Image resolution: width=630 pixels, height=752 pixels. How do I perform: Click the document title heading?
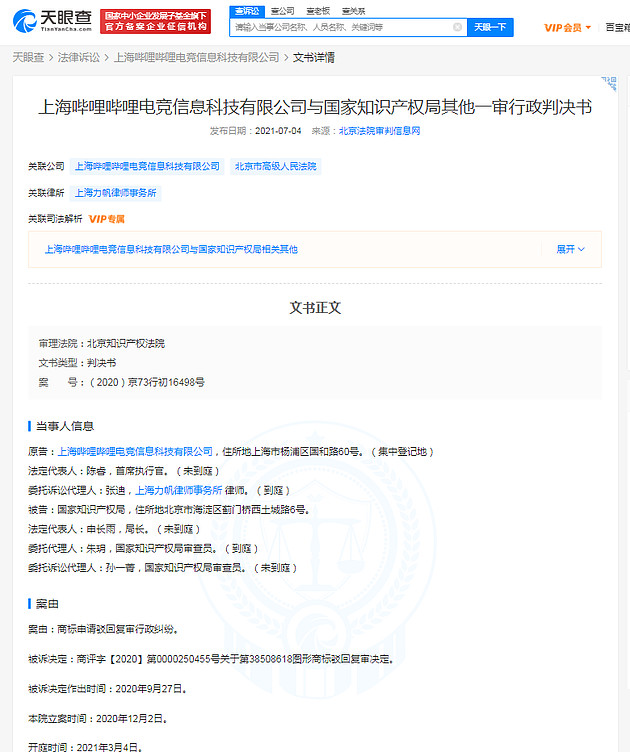click(x=315, y=107)
